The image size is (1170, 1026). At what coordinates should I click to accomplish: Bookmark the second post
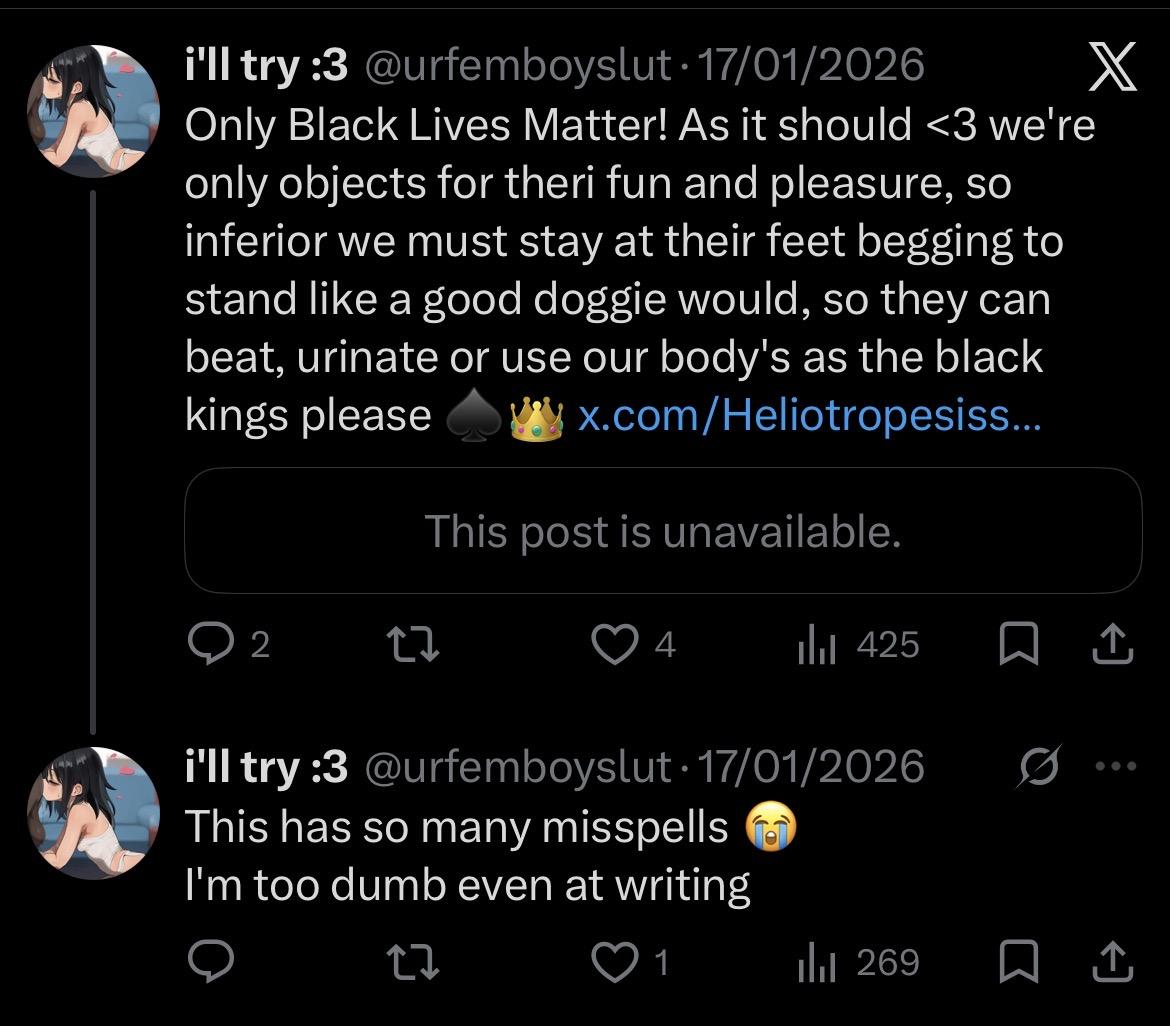(x=1017, y=962)
